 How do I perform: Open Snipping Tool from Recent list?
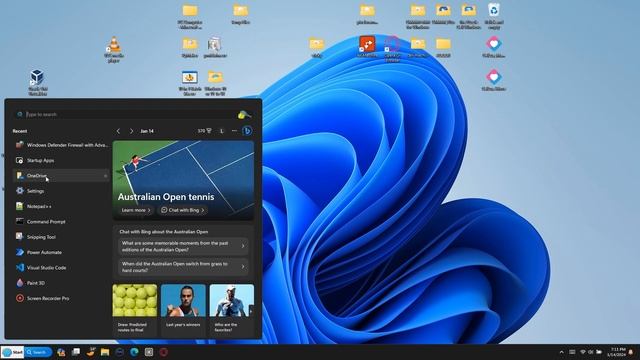pos(61,237)
